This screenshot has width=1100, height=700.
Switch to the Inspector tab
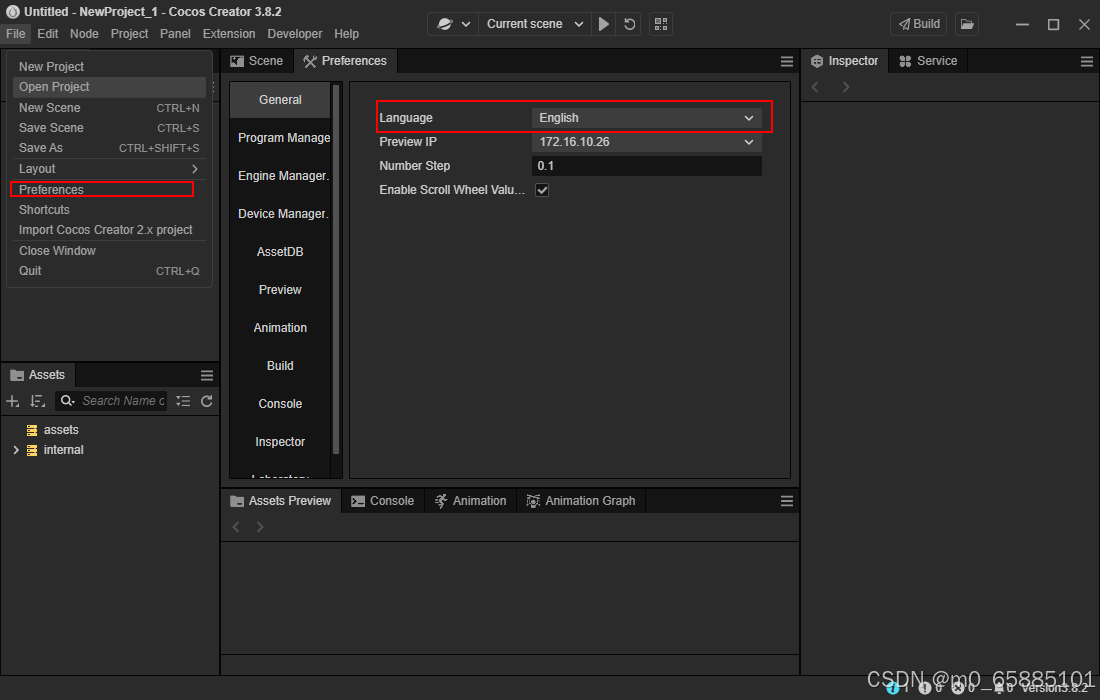pyautogui.click(x=845, y=61)
